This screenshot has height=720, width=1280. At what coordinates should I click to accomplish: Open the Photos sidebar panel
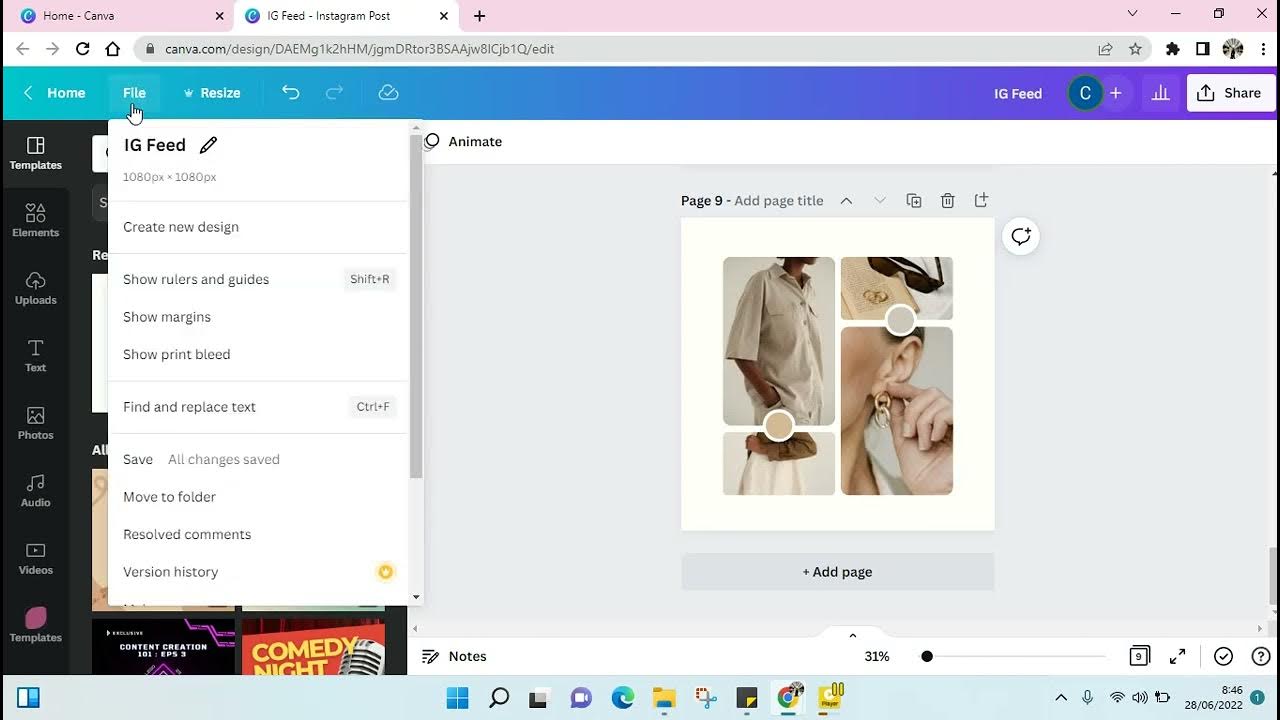[35, 423]
